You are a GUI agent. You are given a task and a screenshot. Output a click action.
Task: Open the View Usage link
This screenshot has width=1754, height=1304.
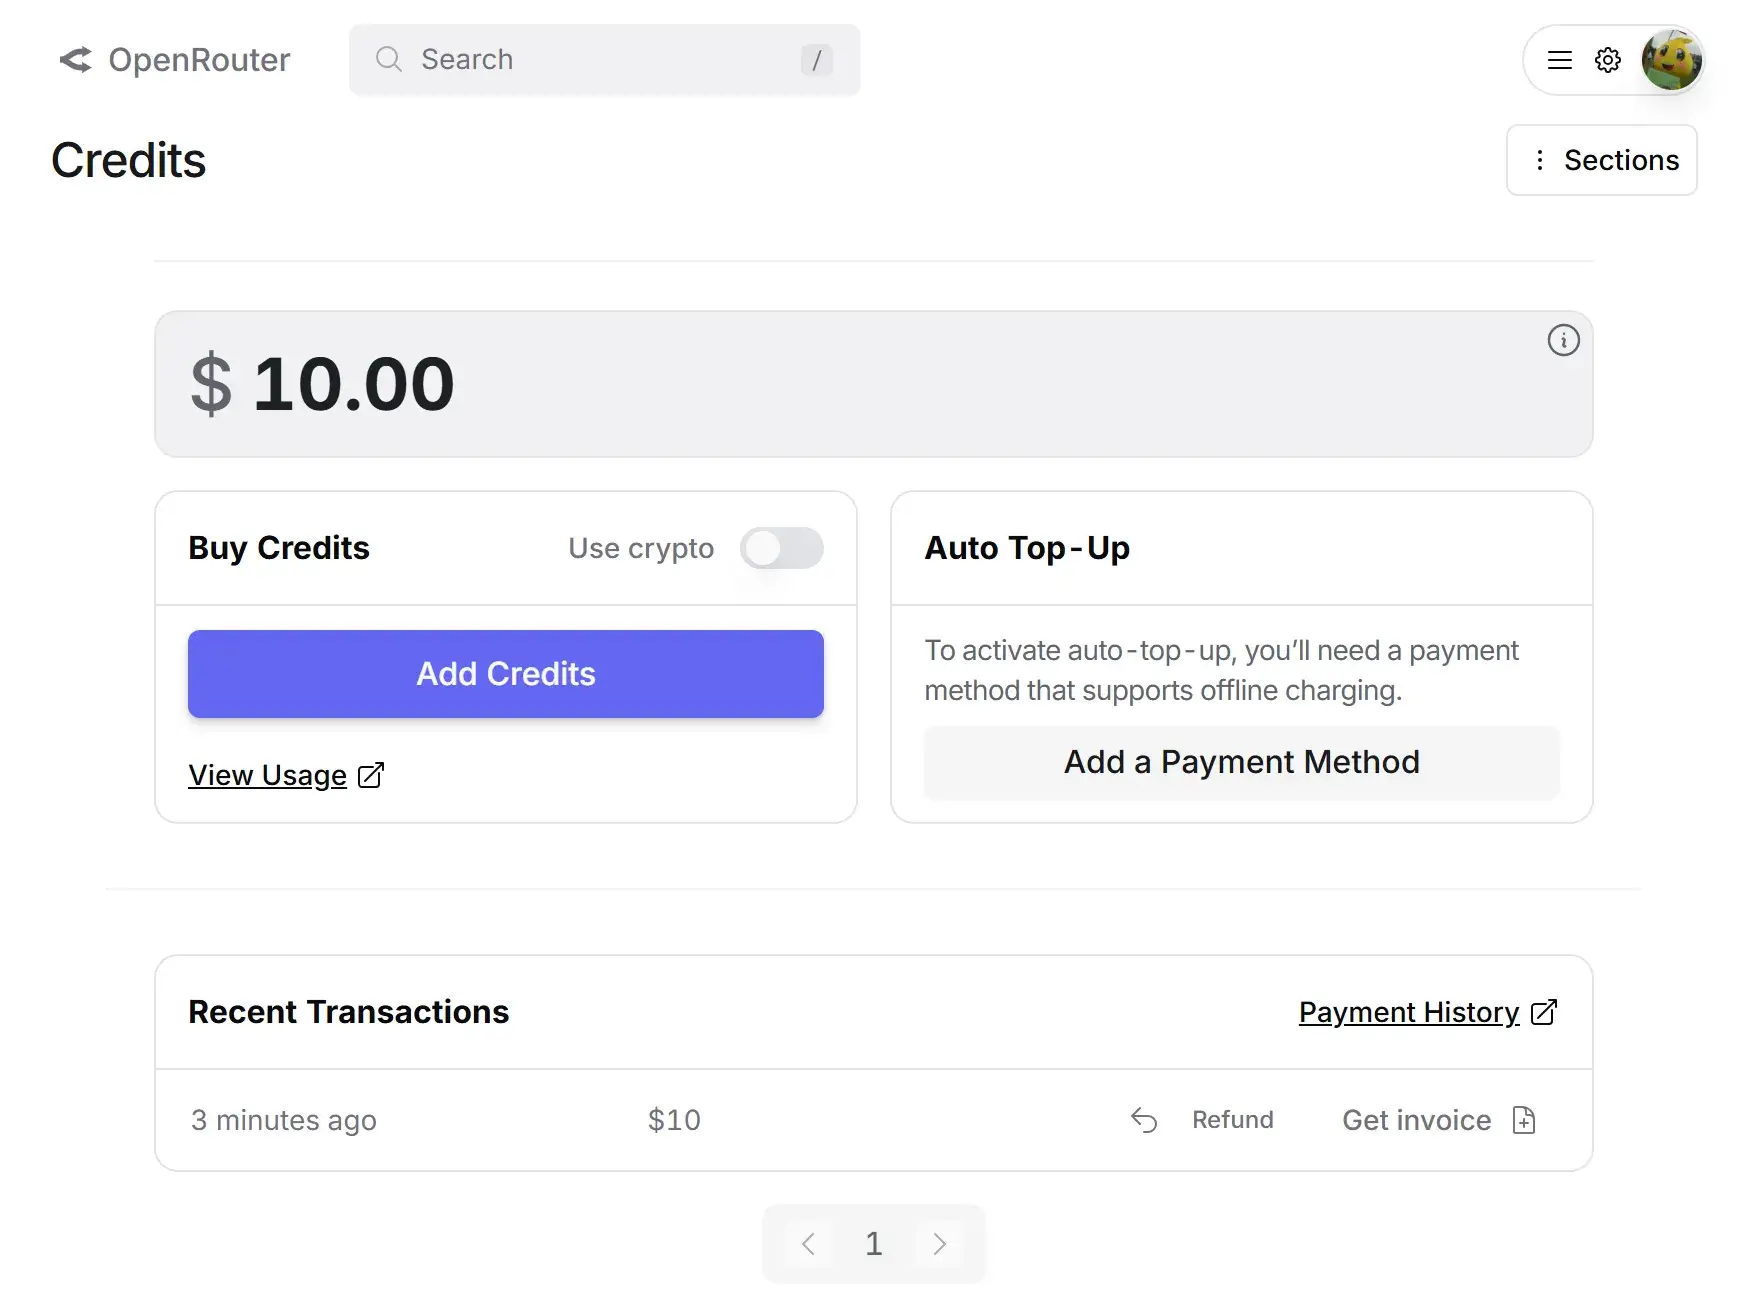click(x=267, y=775)
